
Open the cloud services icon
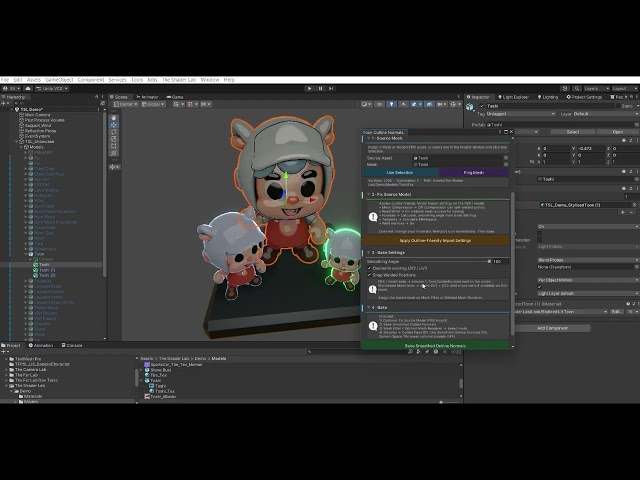[28, 88]
